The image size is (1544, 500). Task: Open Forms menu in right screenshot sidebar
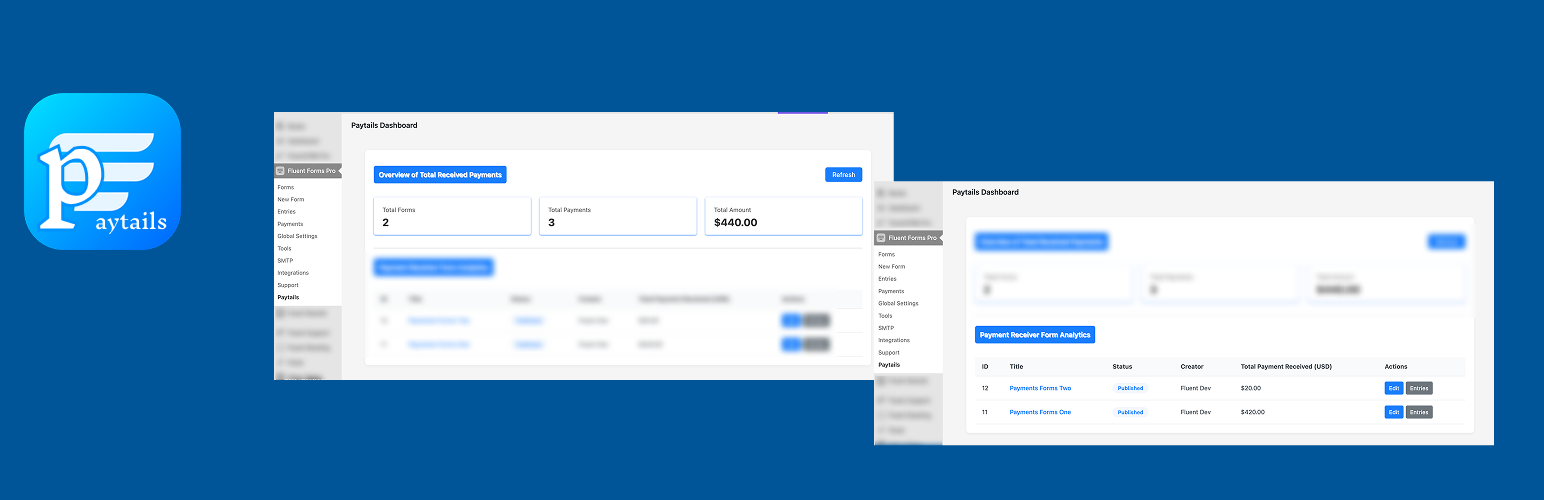pos(887,254)
